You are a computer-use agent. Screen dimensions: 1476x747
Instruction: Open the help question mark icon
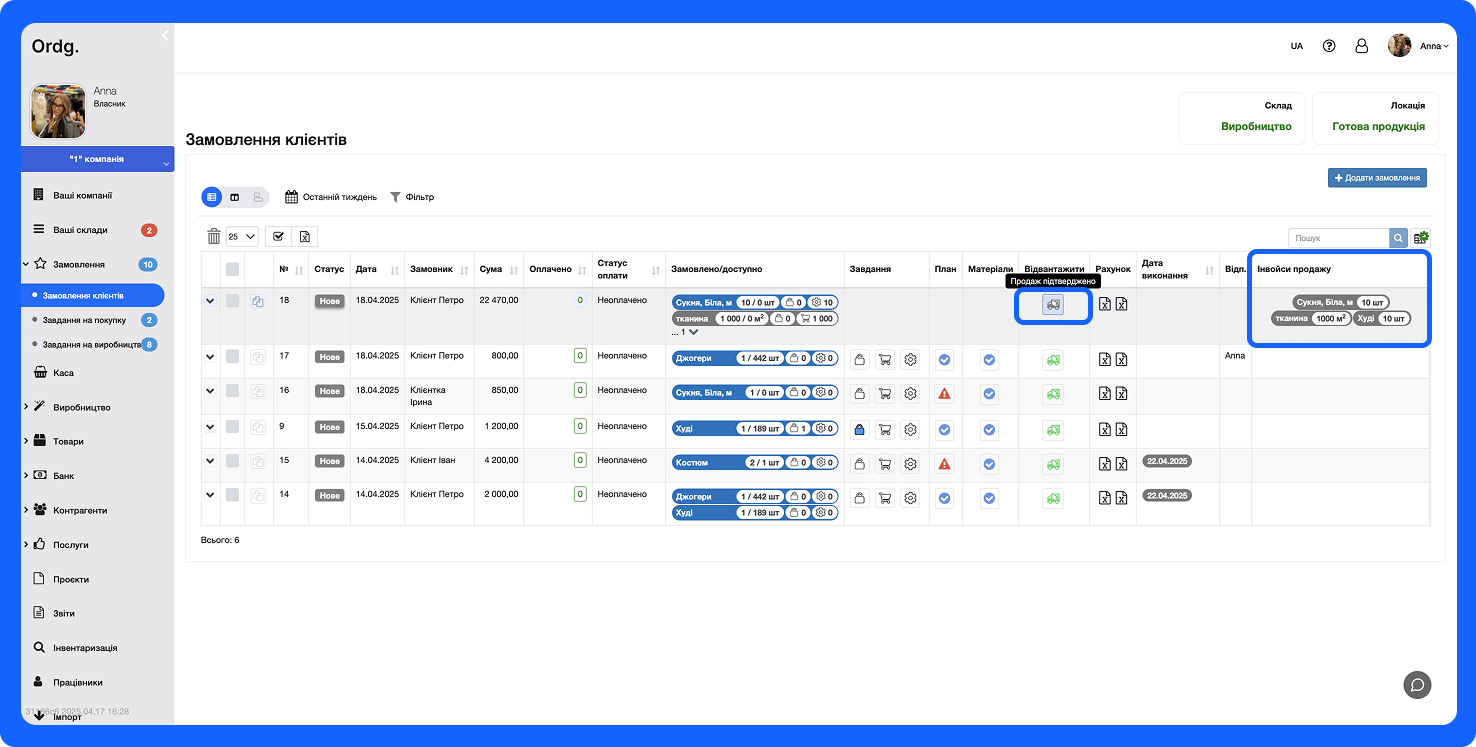(x=1329, y=46)
